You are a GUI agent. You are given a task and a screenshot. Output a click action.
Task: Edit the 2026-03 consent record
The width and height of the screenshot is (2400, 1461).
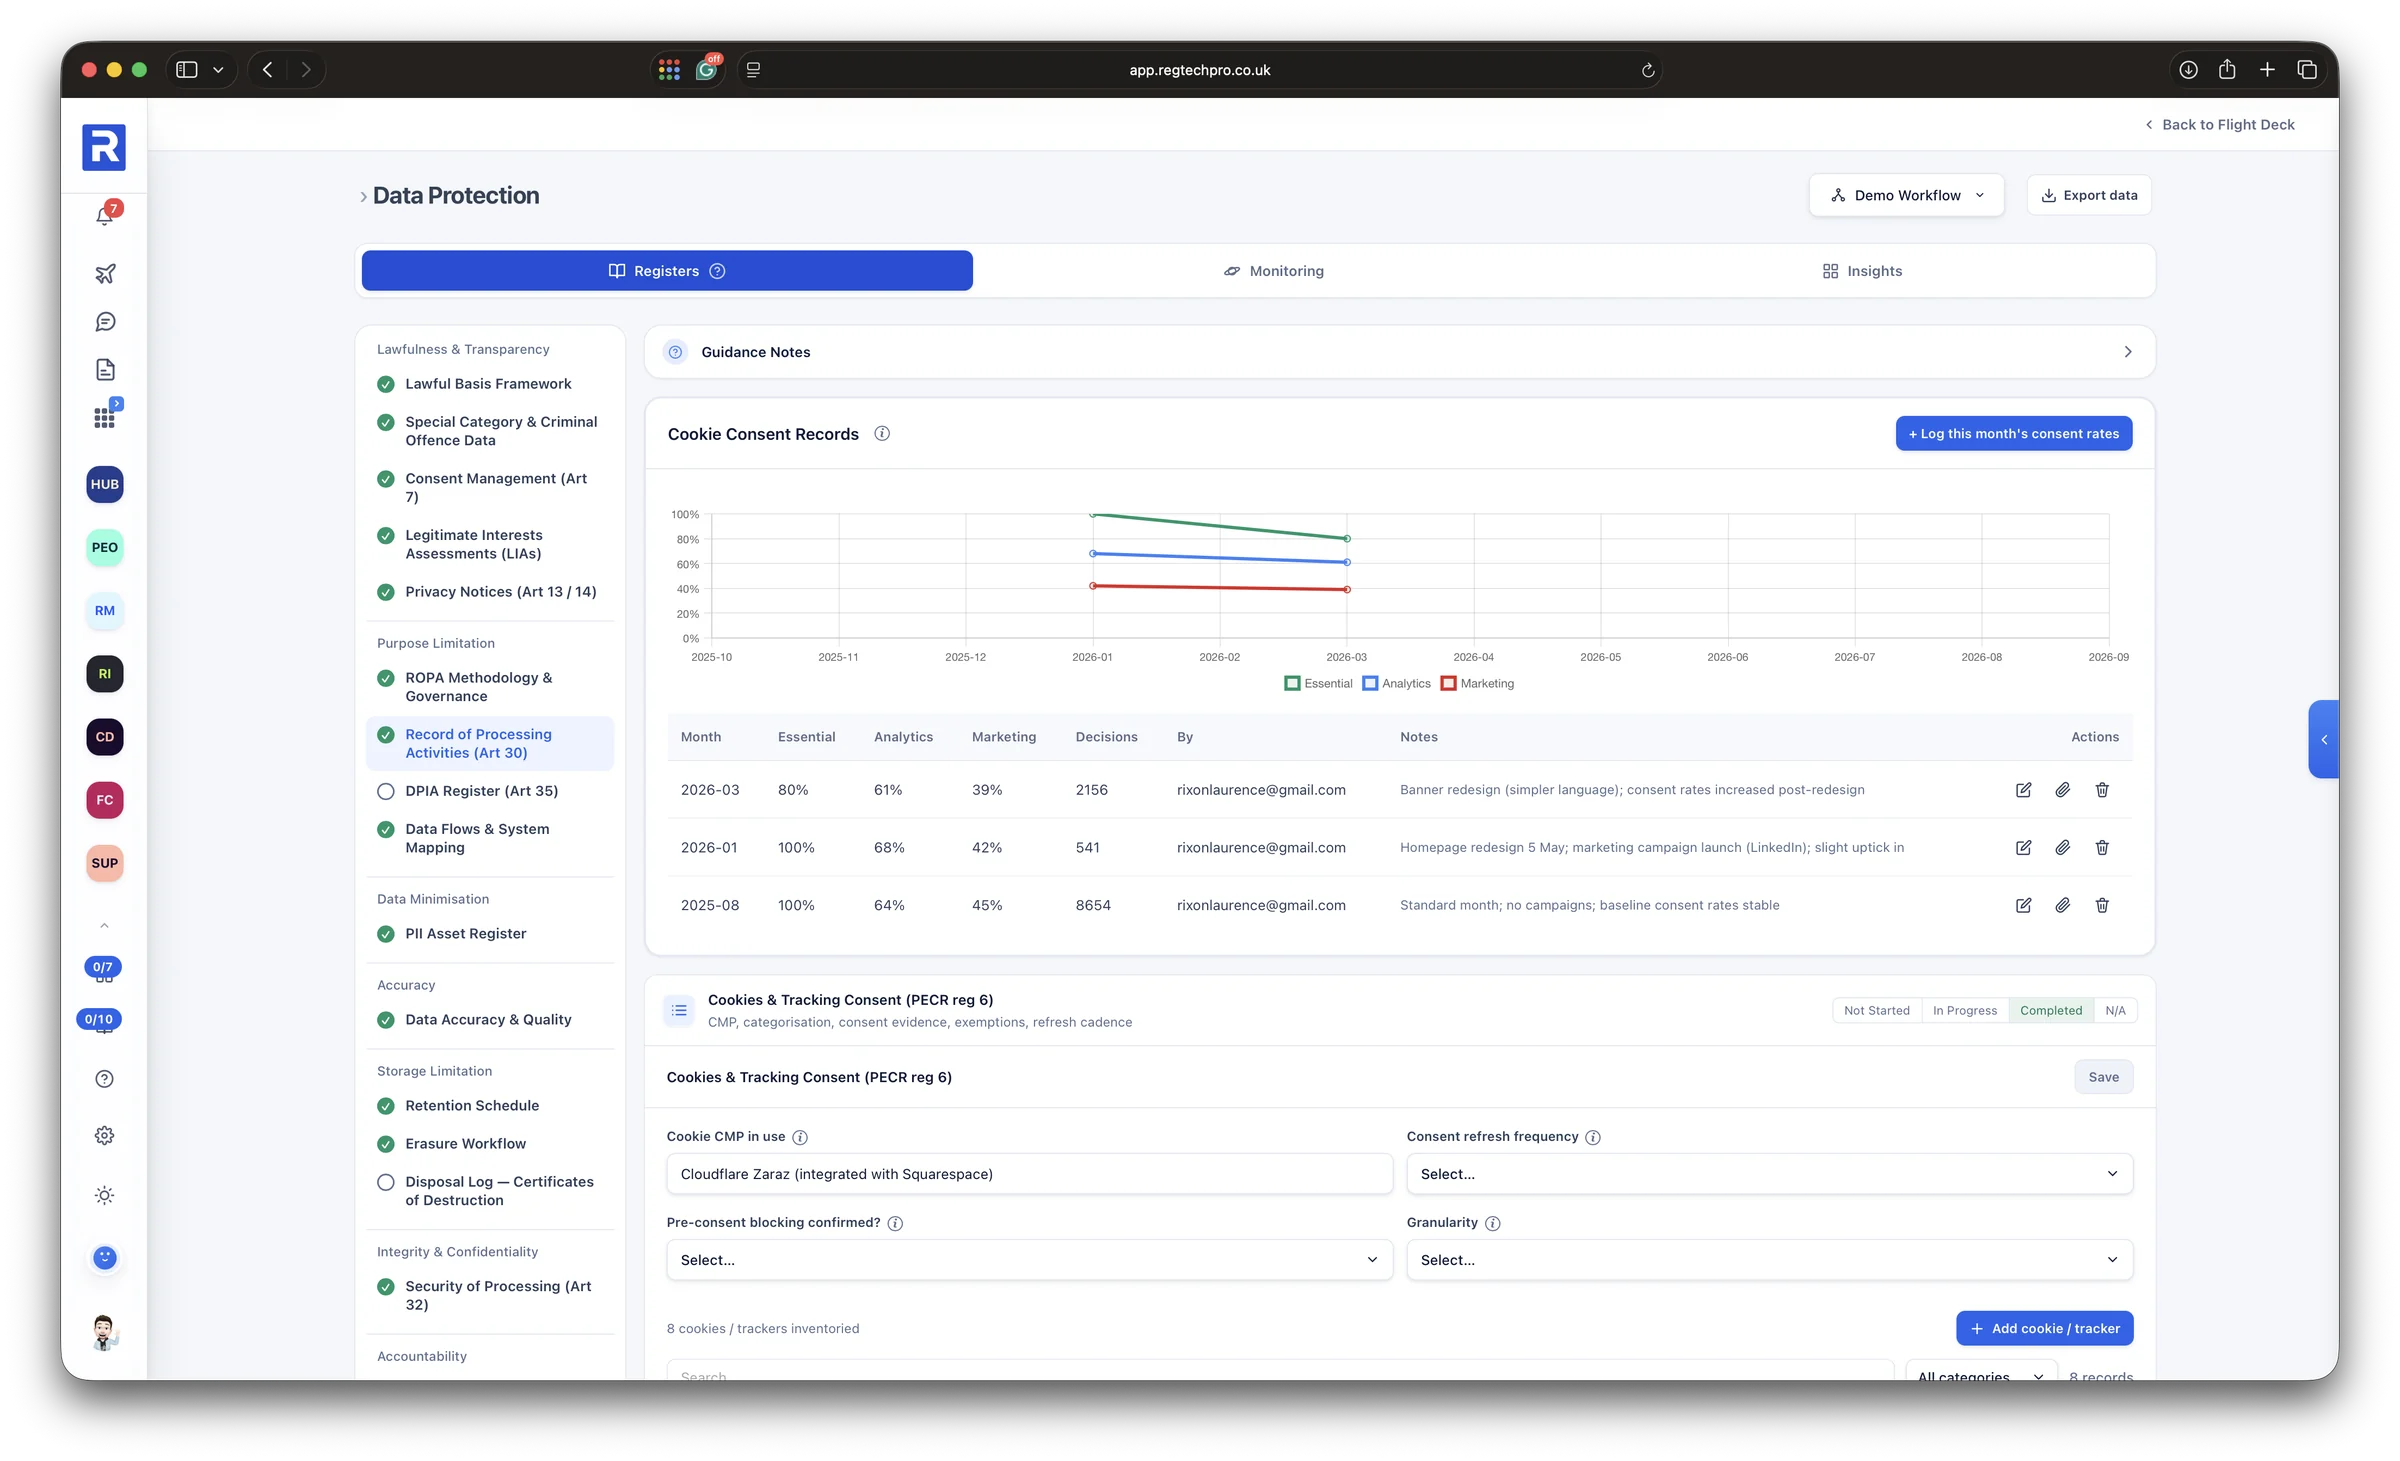[2024, 790]
